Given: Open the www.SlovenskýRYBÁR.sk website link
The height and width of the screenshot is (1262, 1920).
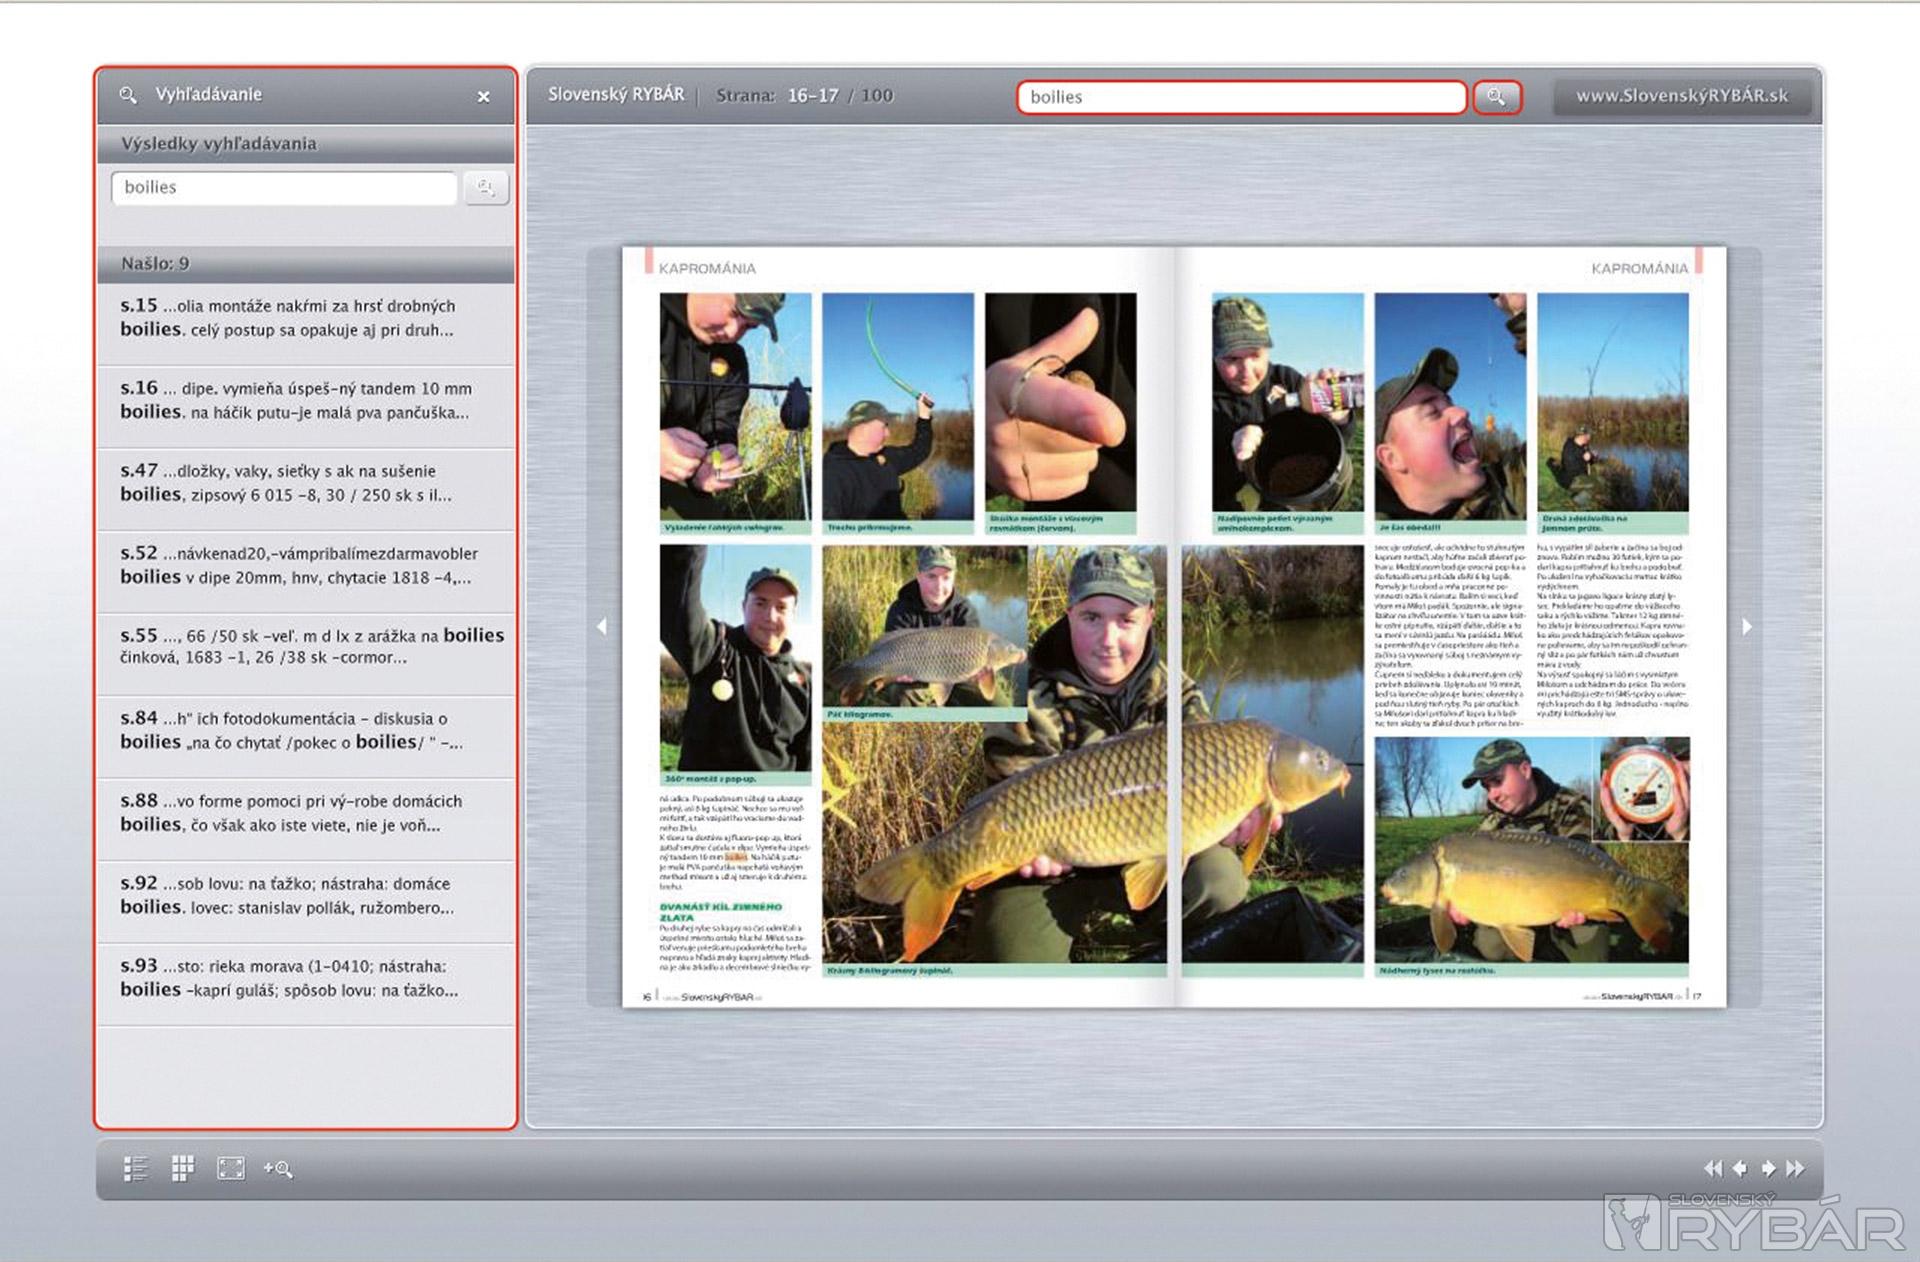Looking at the screenshot, I should (x=1681, y=96).
